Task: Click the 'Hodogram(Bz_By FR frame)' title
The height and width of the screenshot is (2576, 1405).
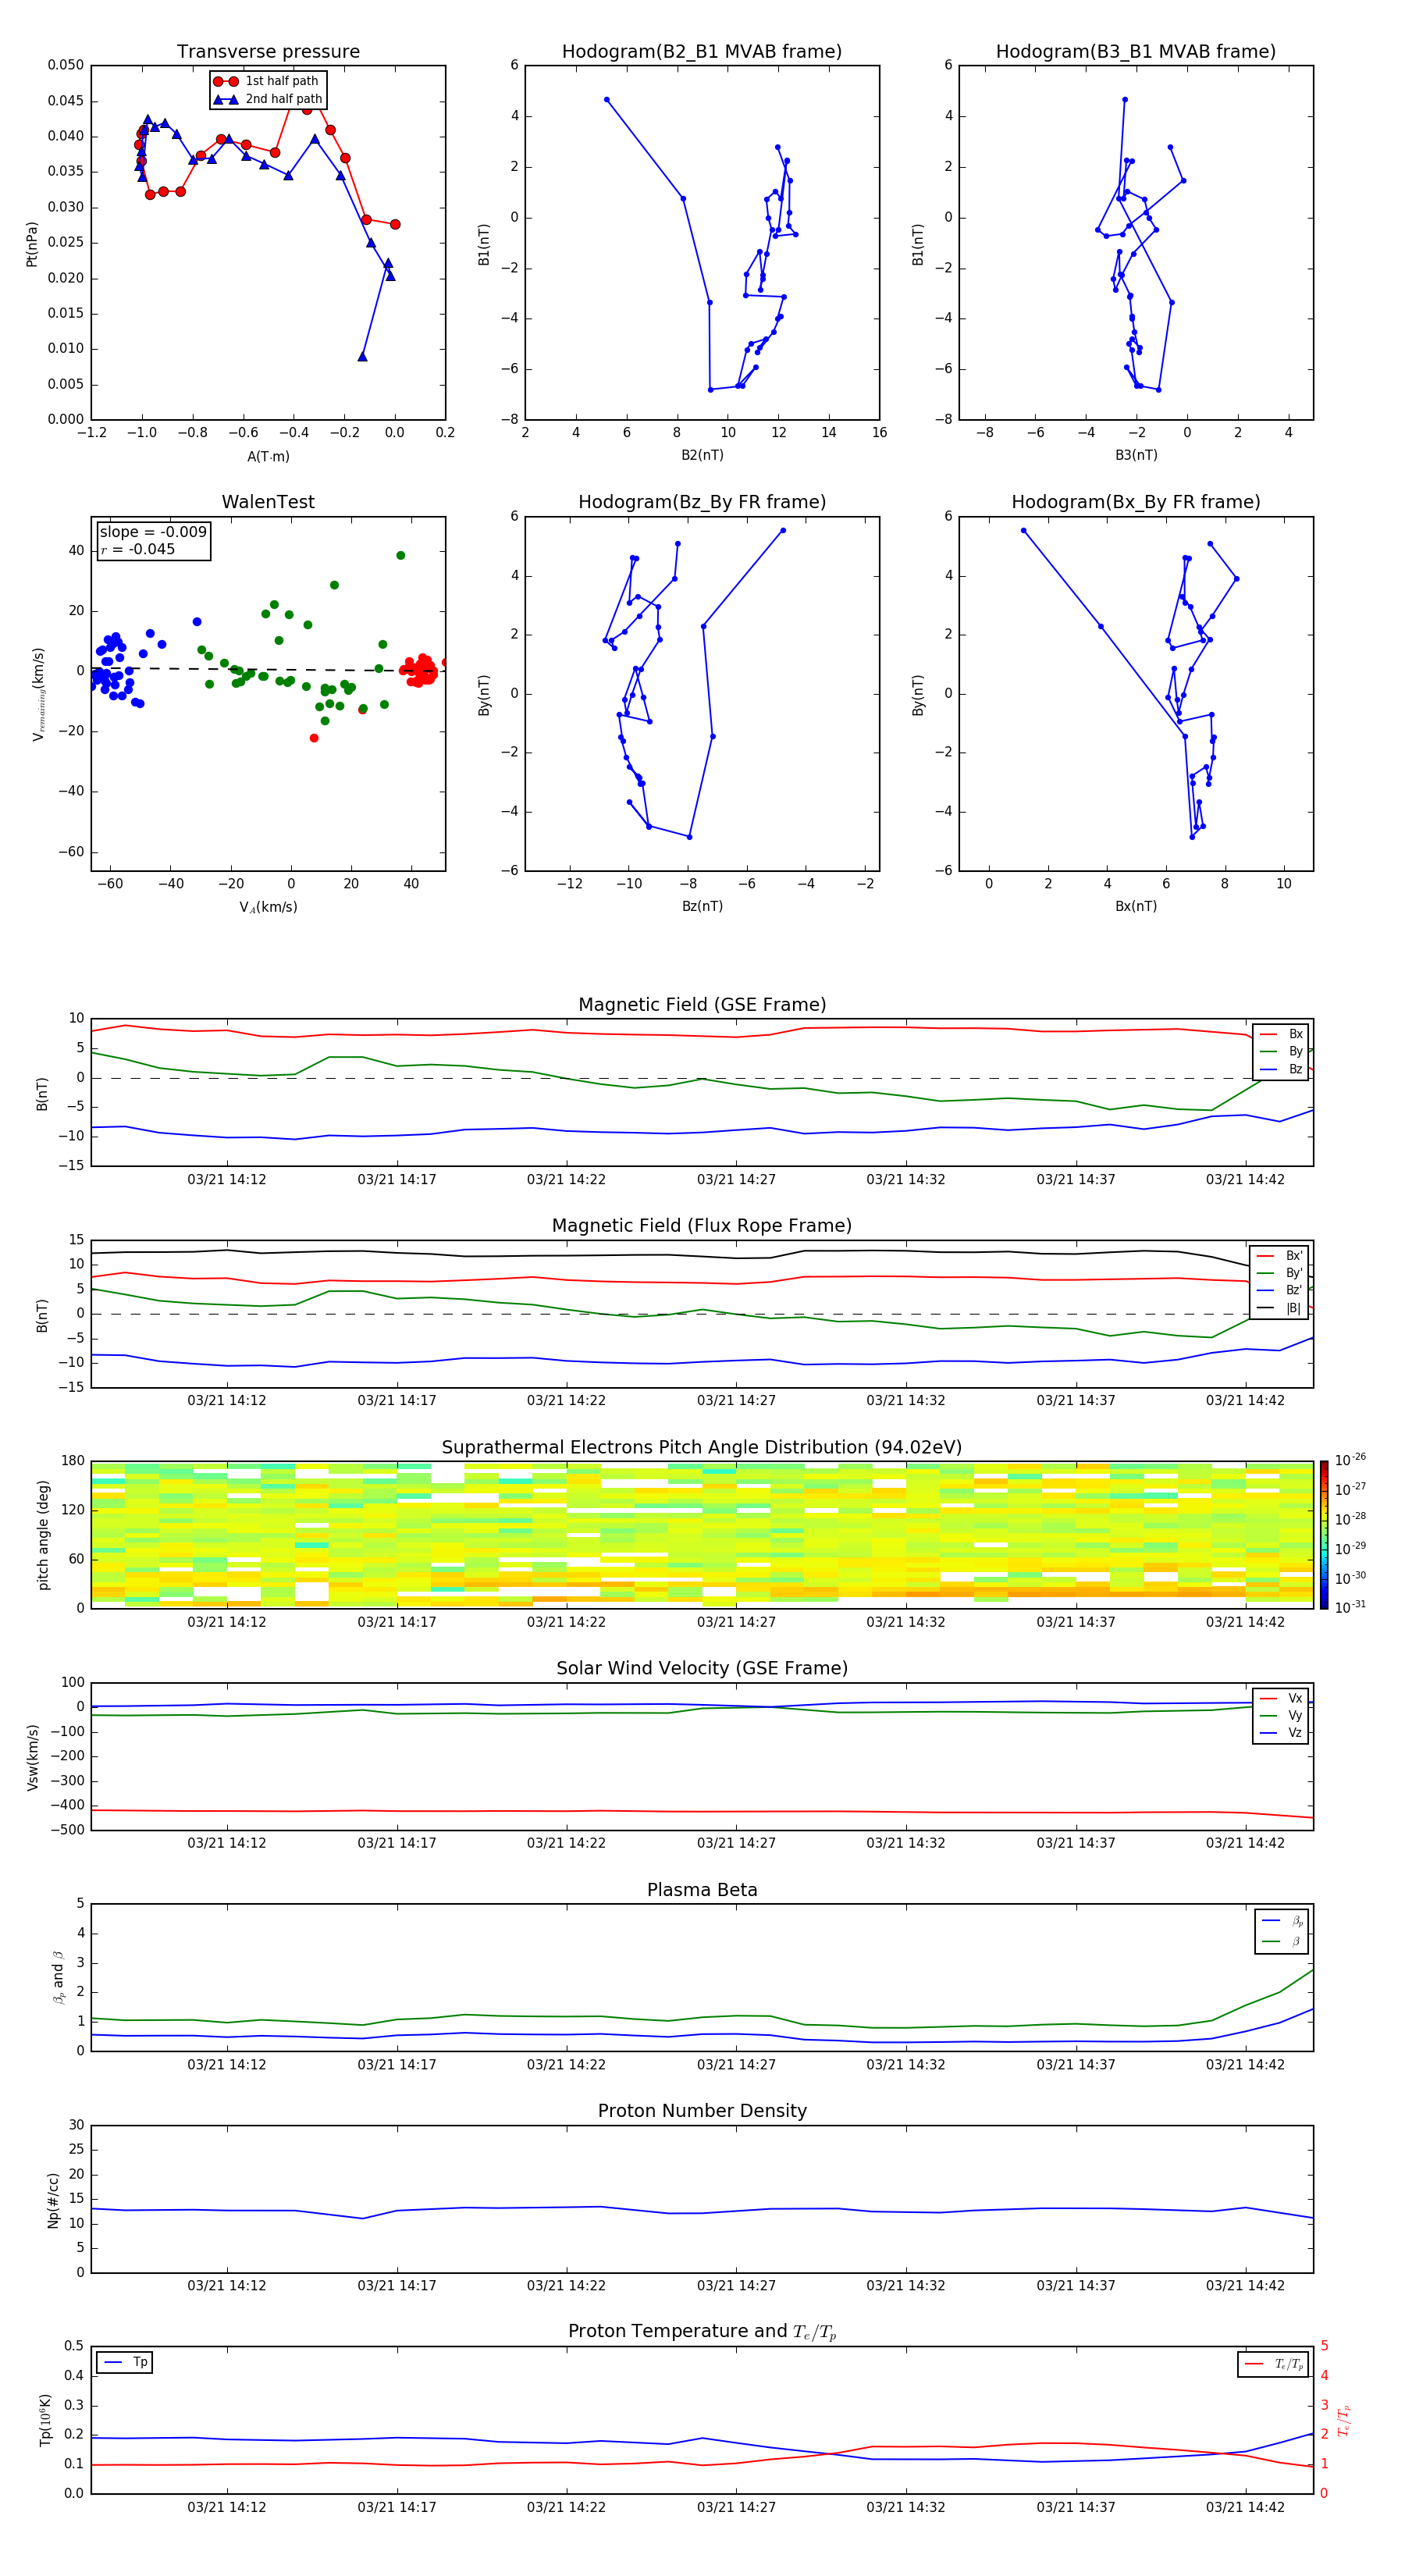Action: pyautogui.click(x=702, y=502)
